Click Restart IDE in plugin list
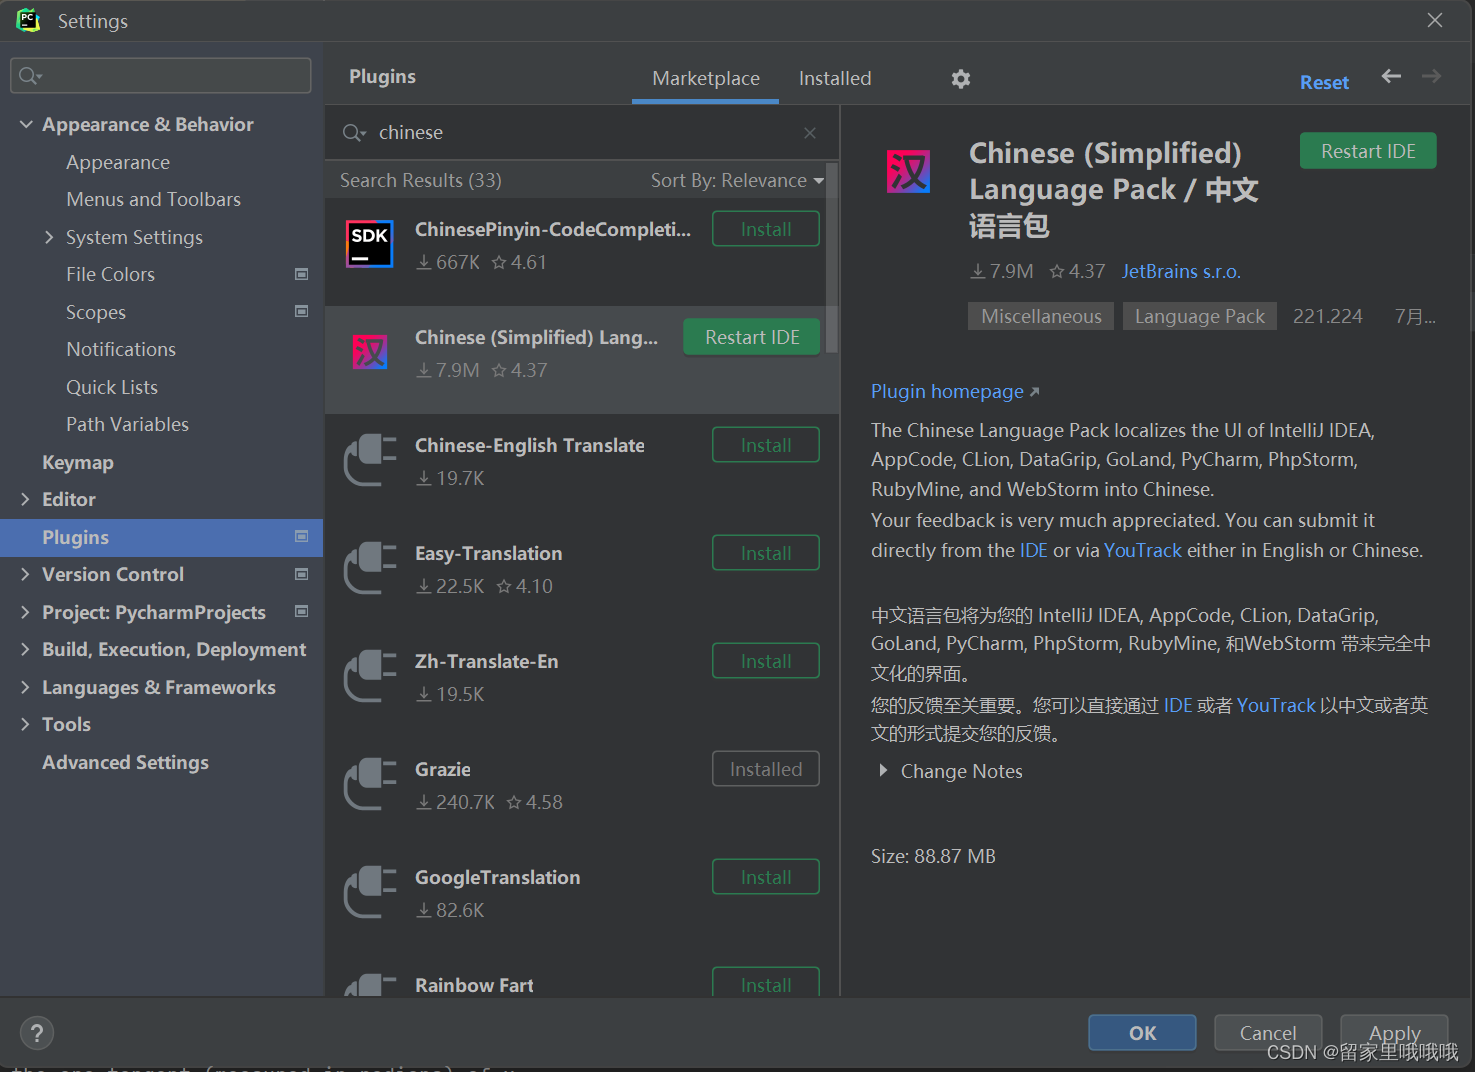This screenshot has height=1072, width=1475. point(752,337)
